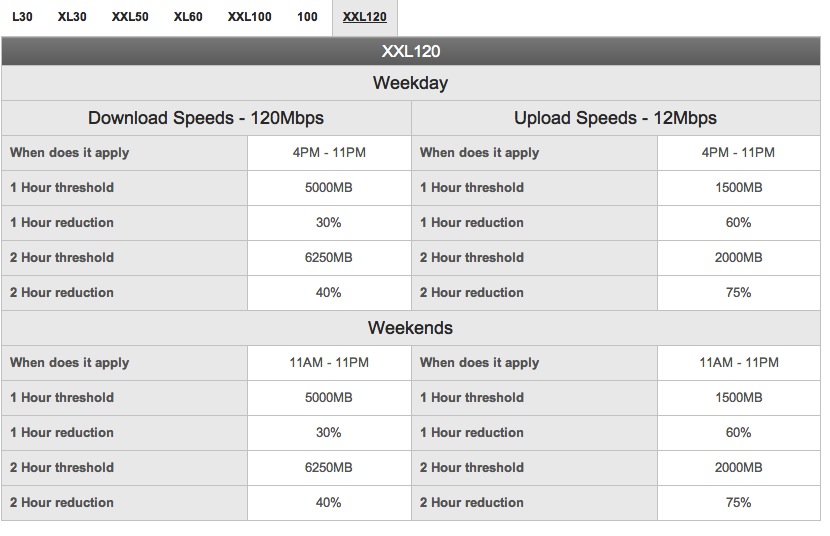Click the weekend download 40% reduction value
830x536 pixels.
coord(329,503)
